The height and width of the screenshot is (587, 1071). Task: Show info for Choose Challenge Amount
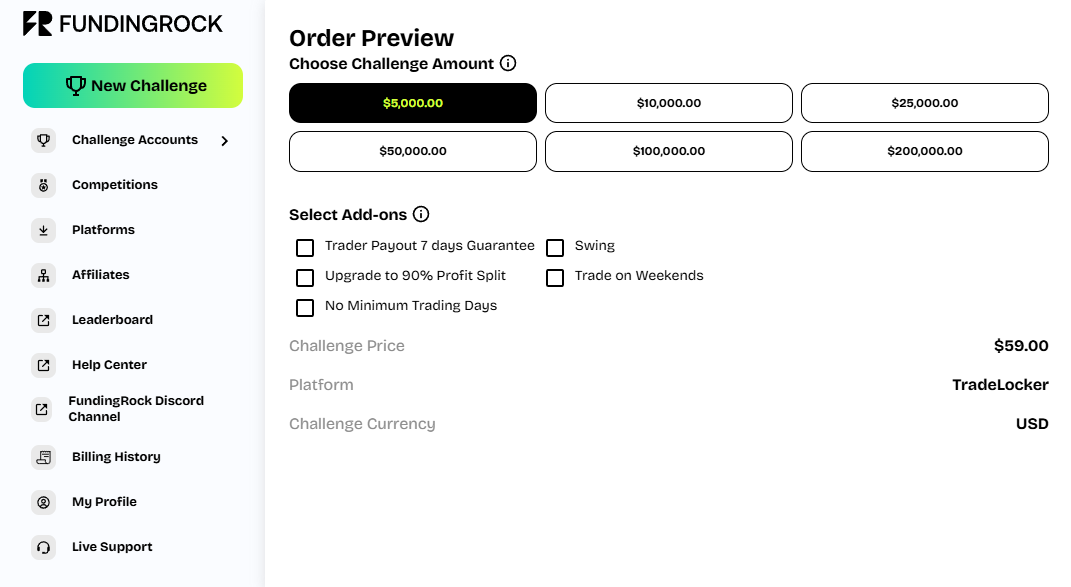point(508,64)
